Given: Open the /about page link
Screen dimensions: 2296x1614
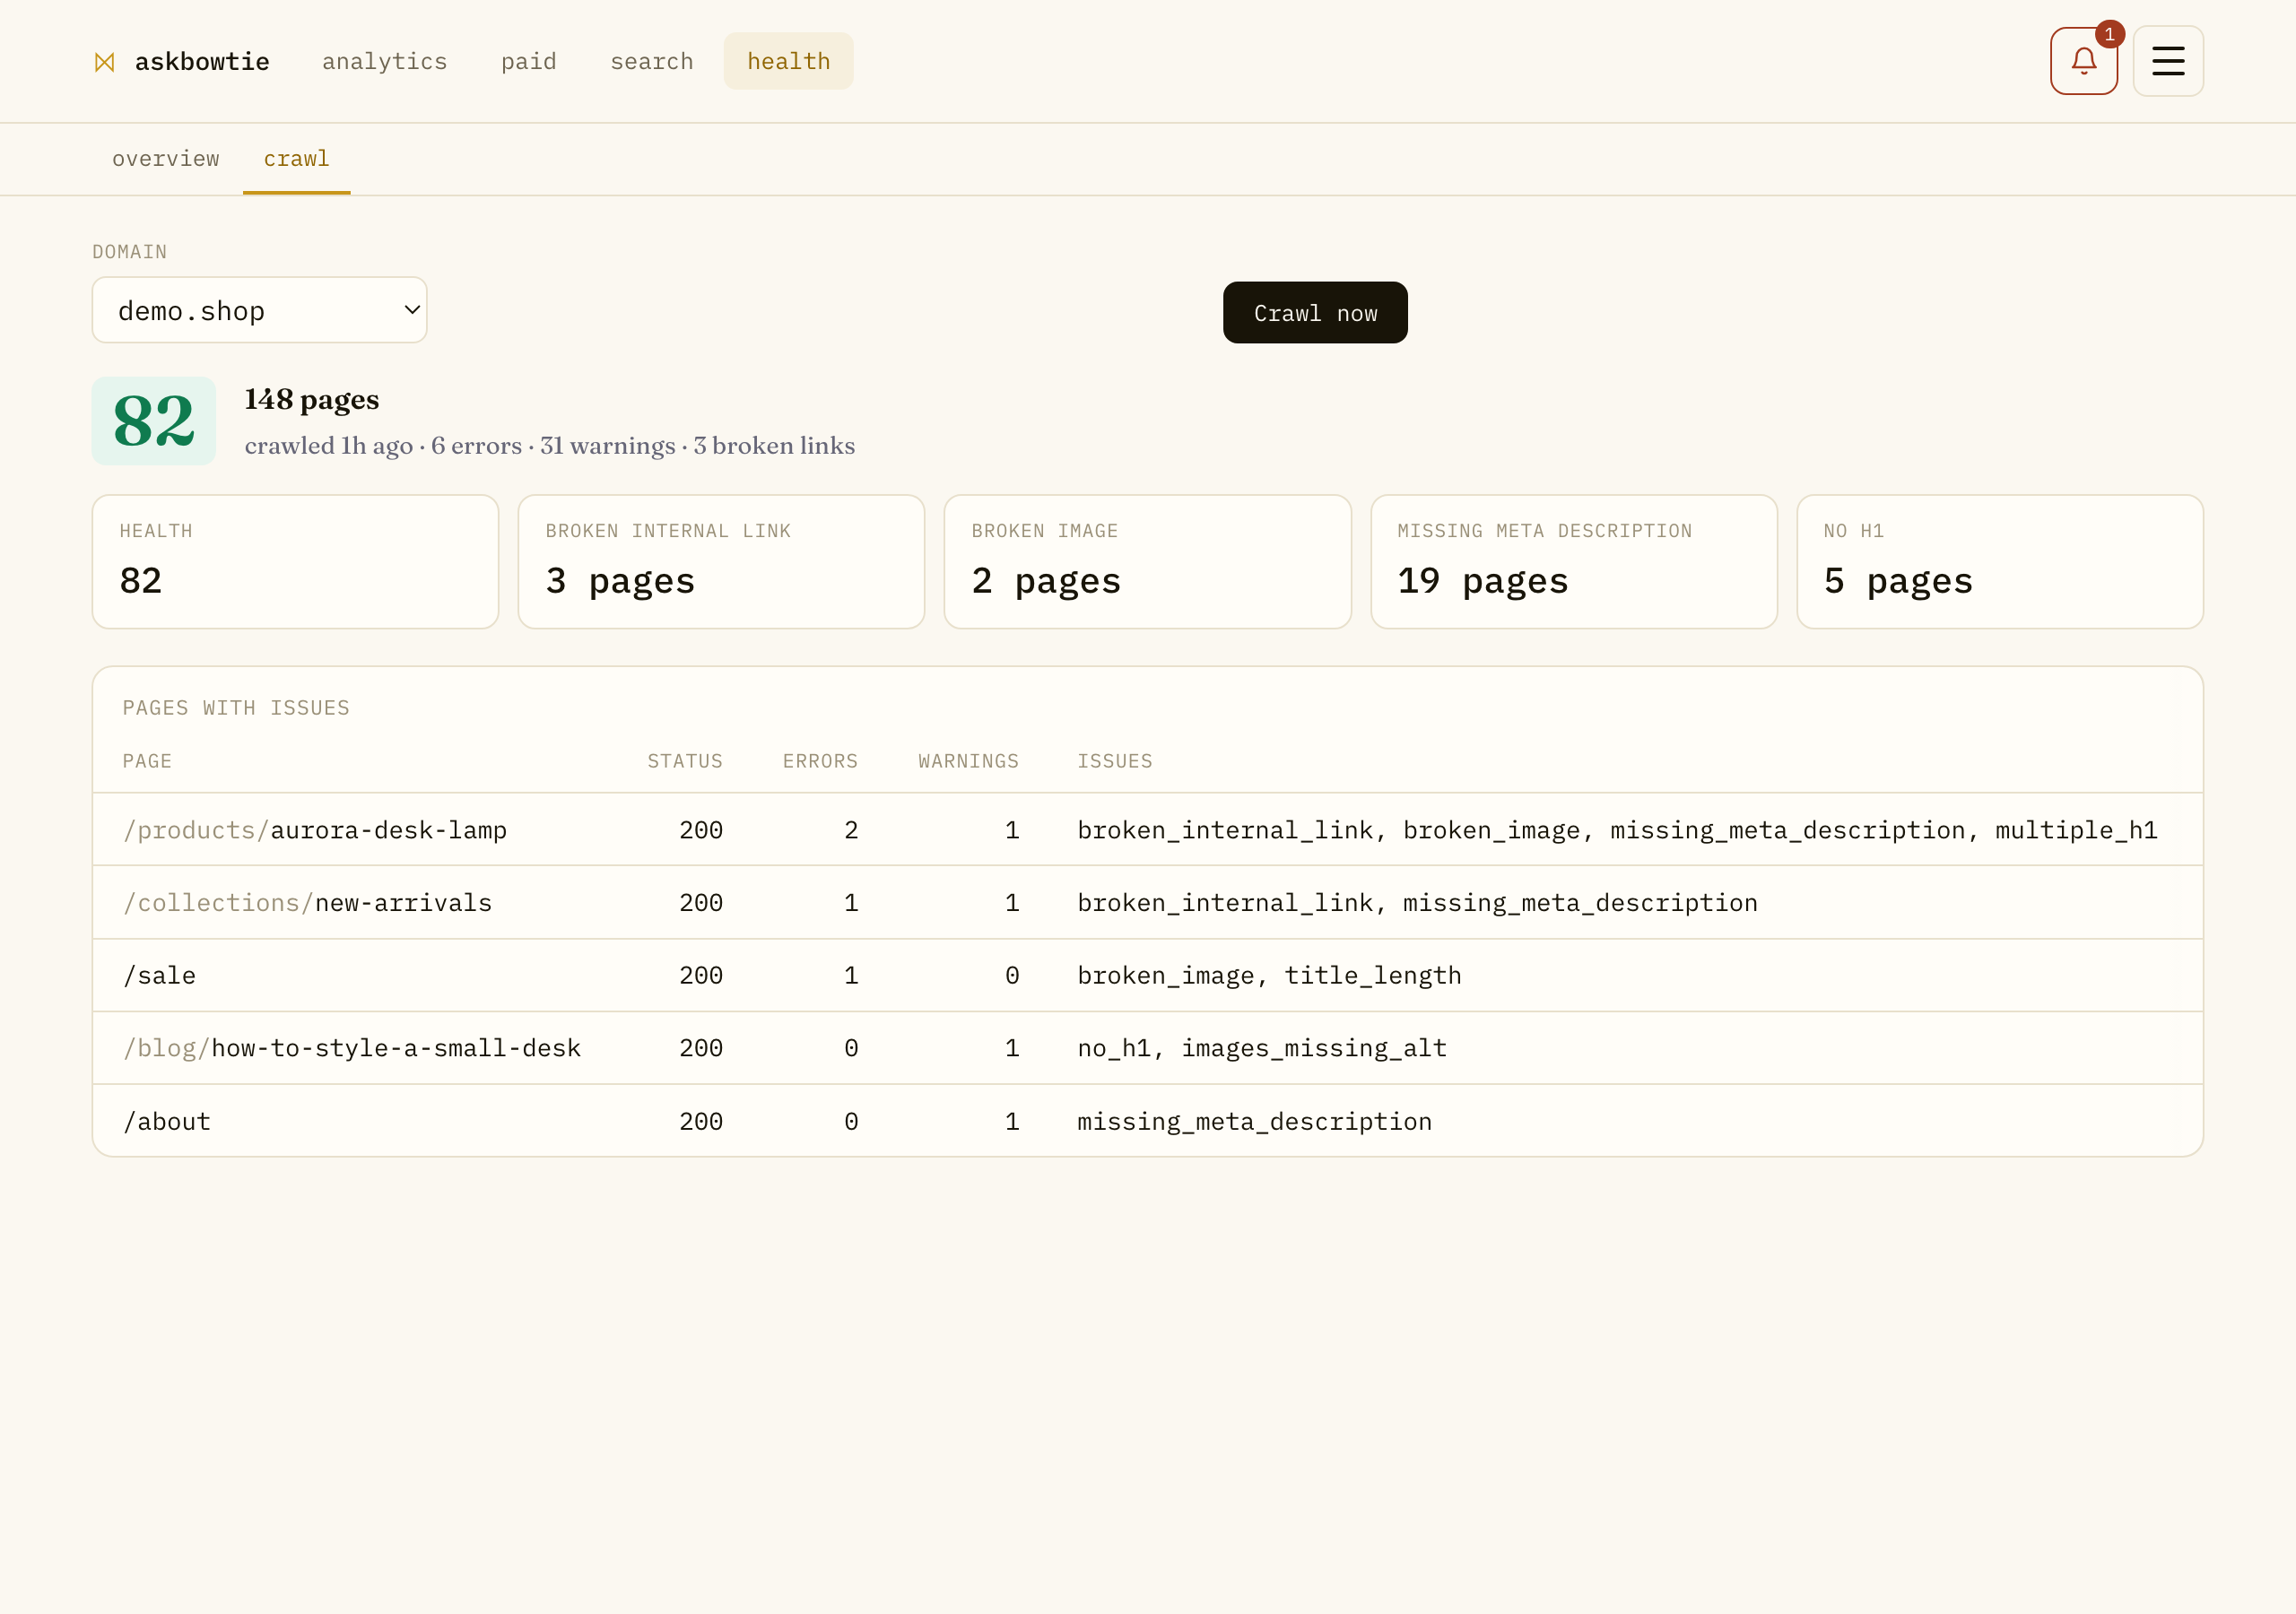Looking at the screenshot, I should click(x=166, y=1122).
